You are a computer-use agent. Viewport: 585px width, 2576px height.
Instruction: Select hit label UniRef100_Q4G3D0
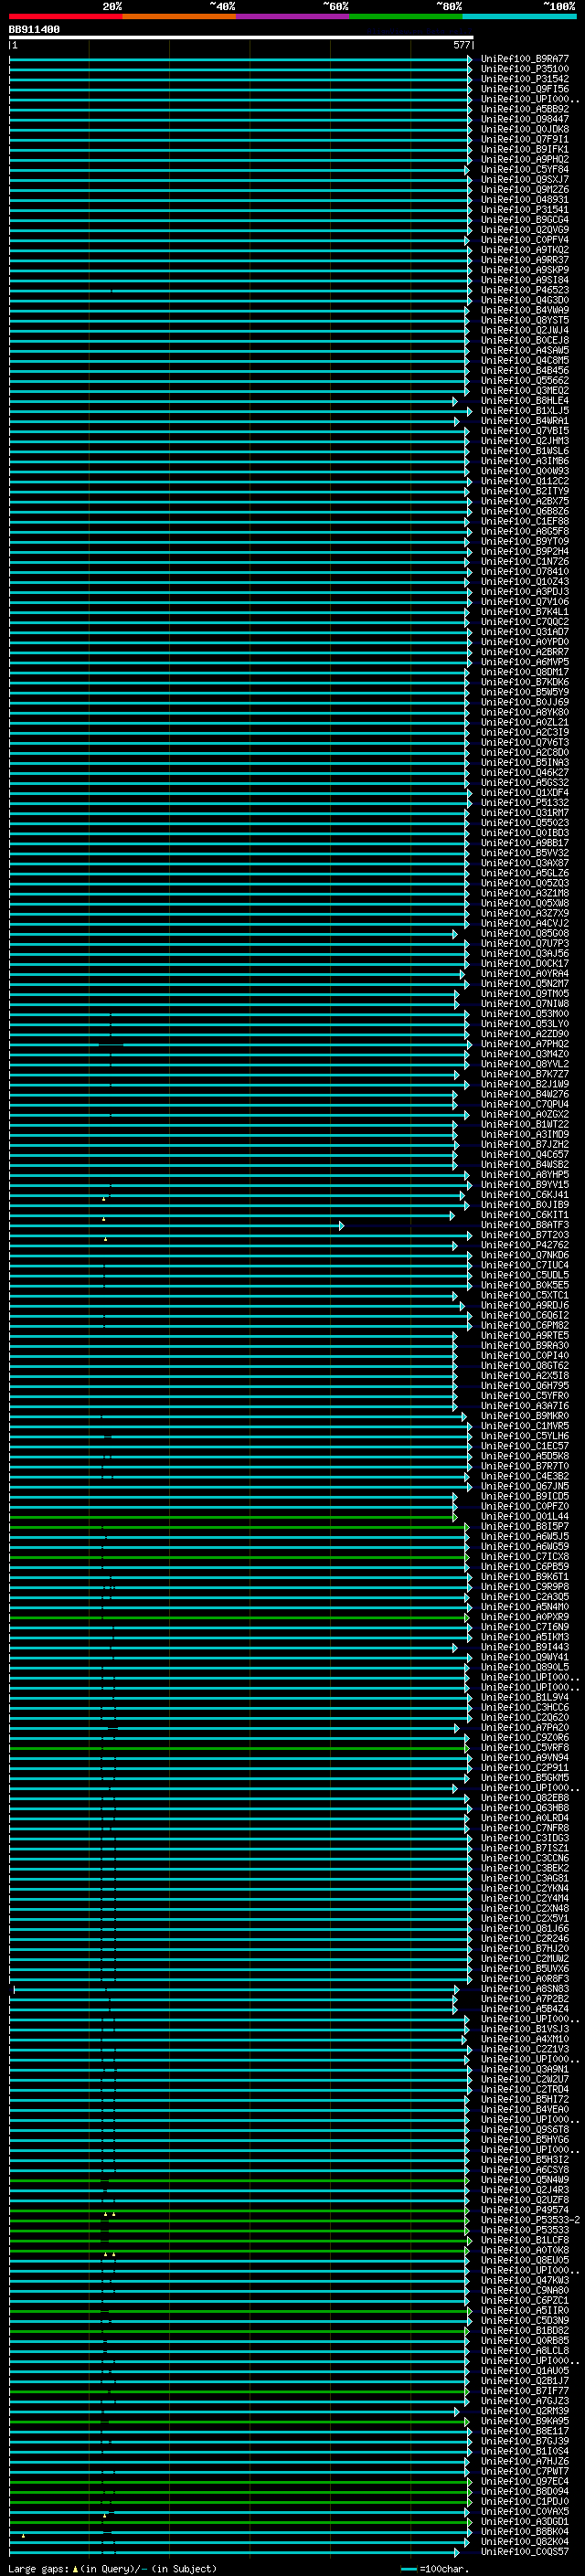coord(525,300)
